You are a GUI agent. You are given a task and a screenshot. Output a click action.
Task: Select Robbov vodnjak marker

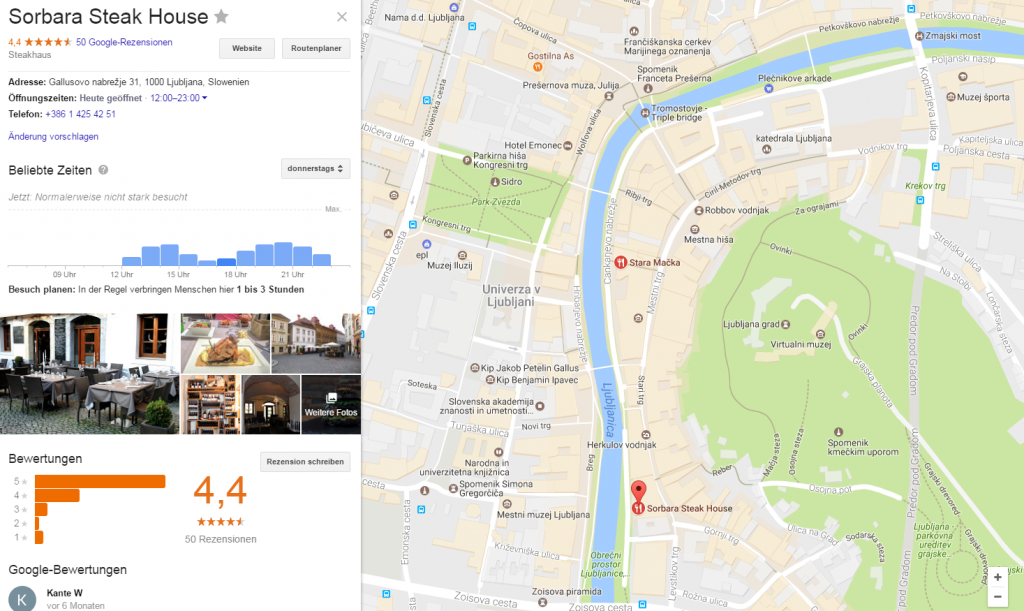[x=698, y=211]
